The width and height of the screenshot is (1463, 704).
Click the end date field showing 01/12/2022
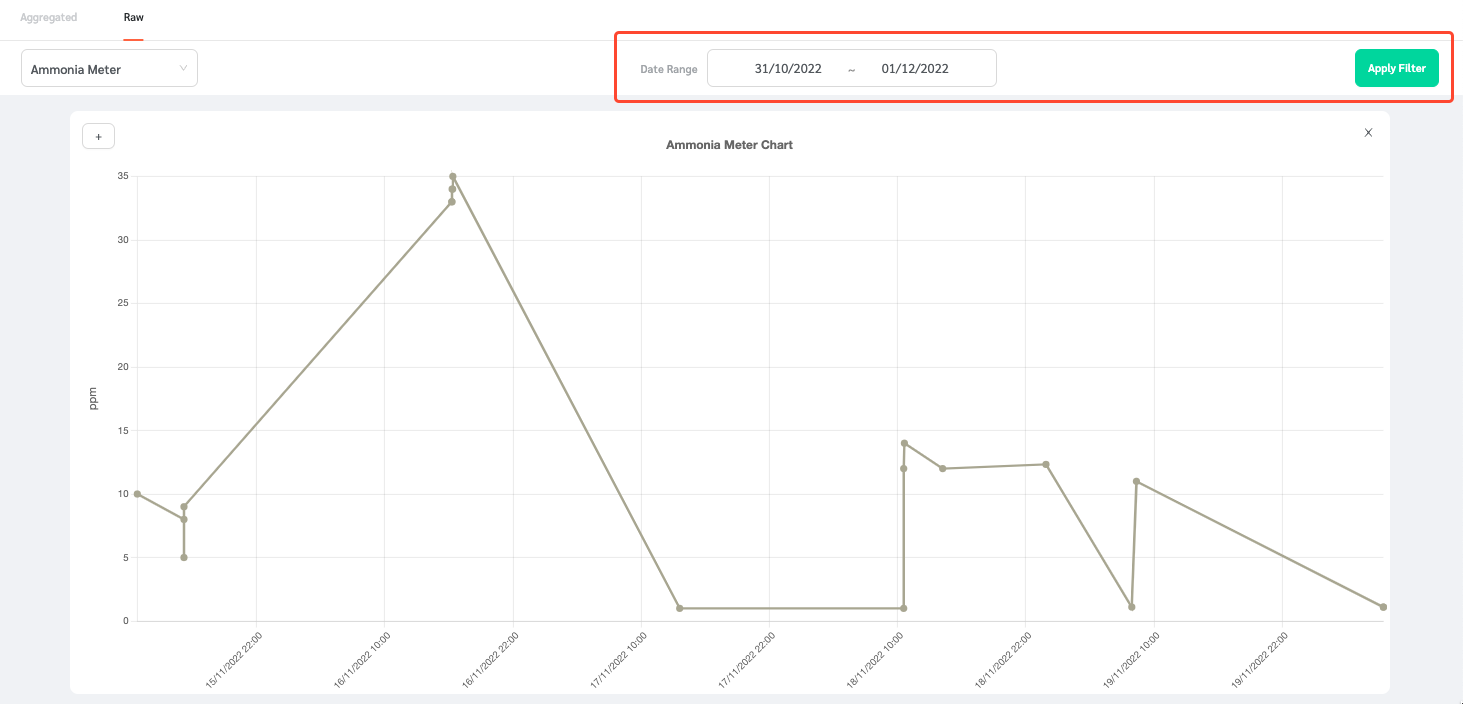pyautogui.click(x=913, y=68)
